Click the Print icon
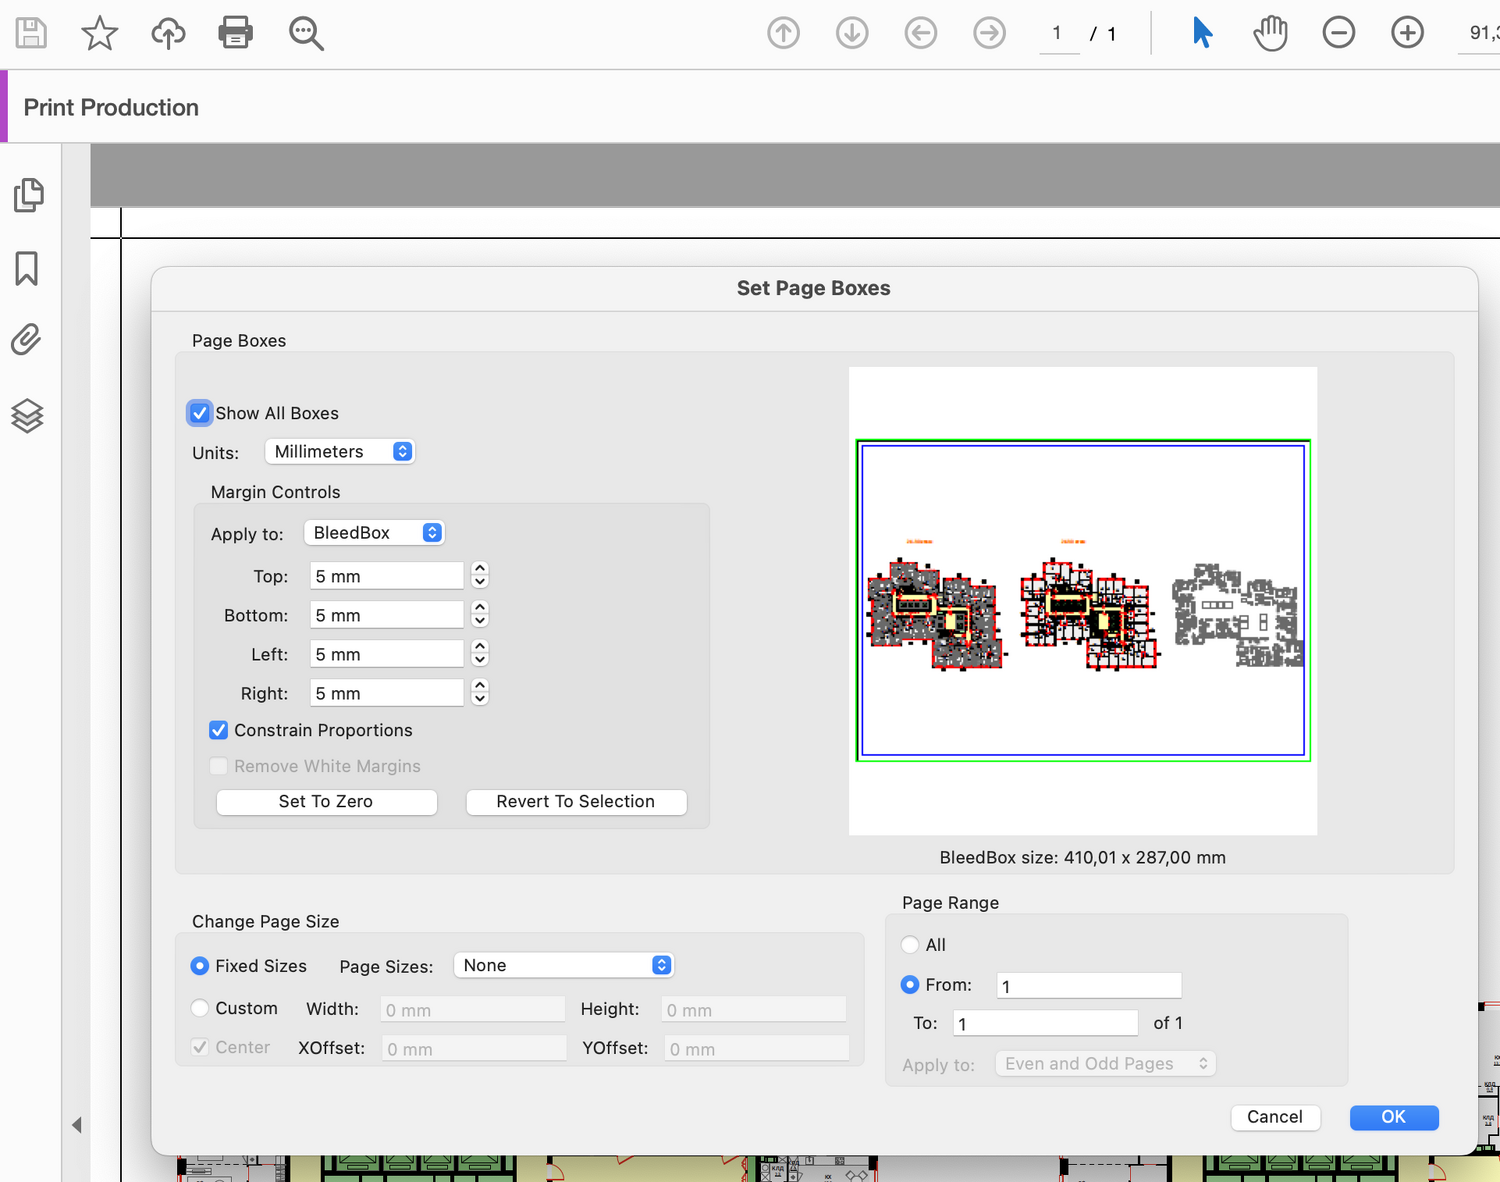1500x1182 pixels. pyautogui.click(x=236, y=33)
